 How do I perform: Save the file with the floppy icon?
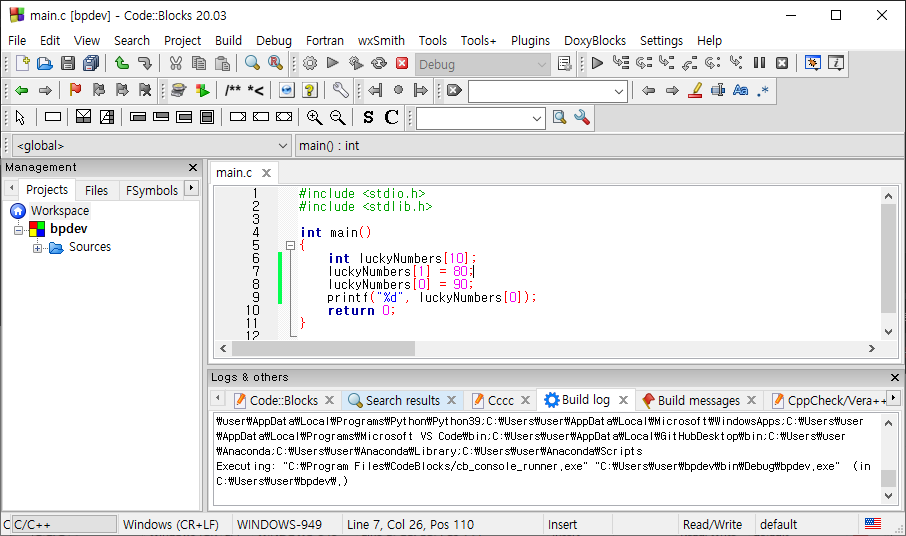(x=68, y=63)
